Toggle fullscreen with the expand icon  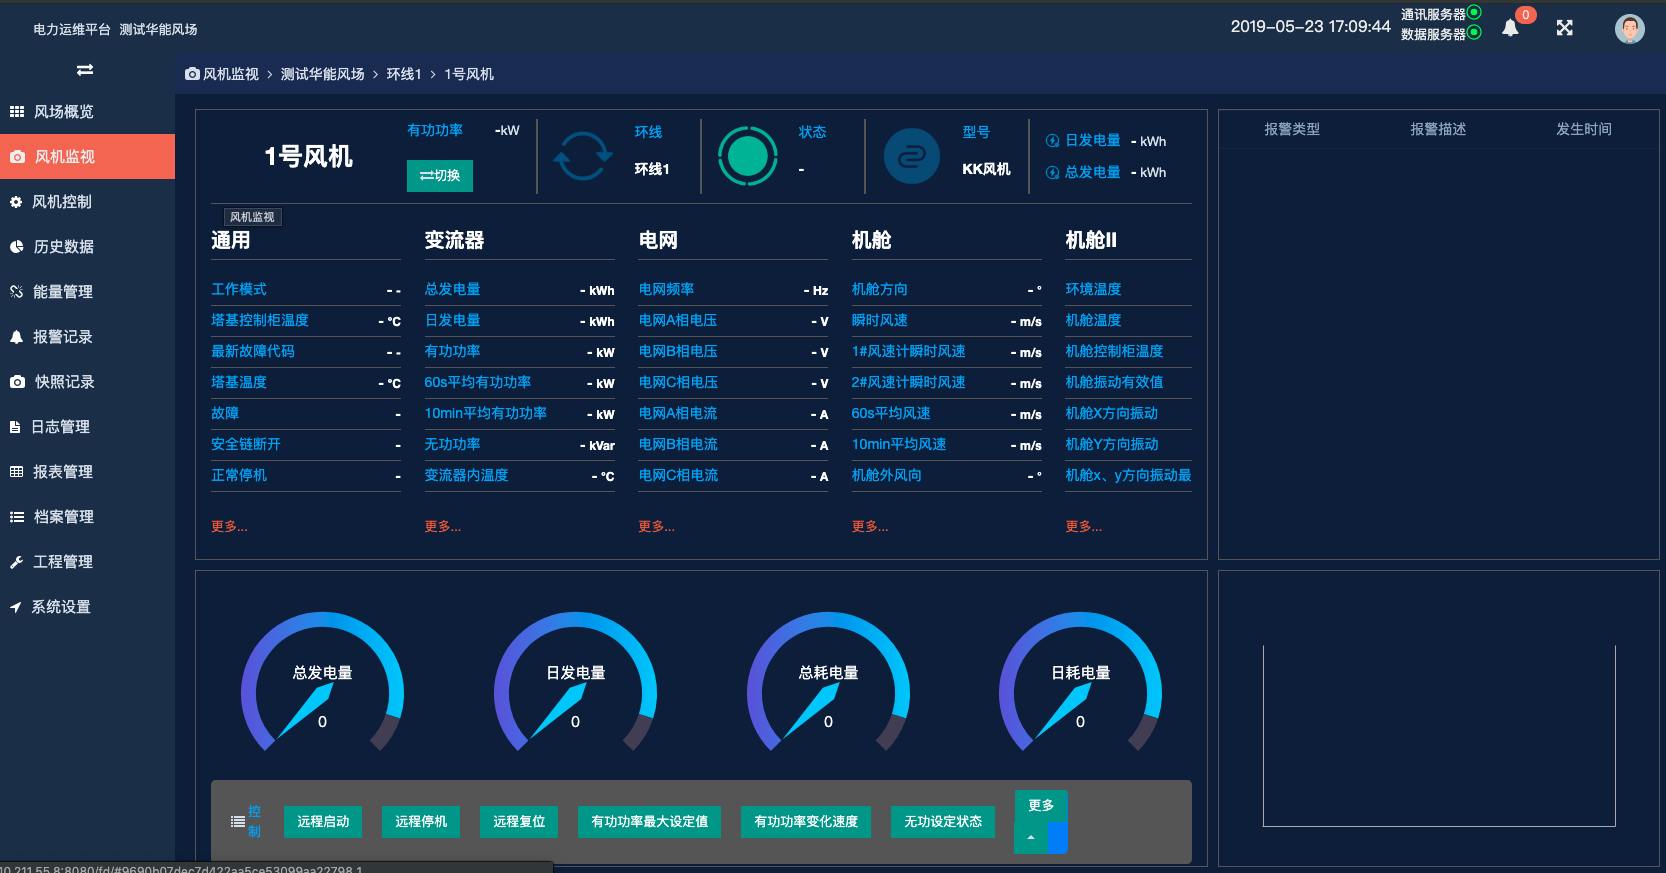point(1565,28)
